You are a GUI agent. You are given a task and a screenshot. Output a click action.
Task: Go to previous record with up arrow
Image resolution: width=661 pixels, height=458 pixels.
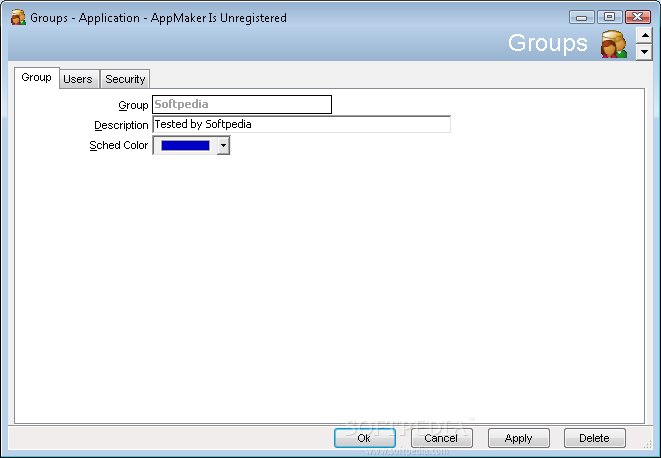[x=644, y=35]
